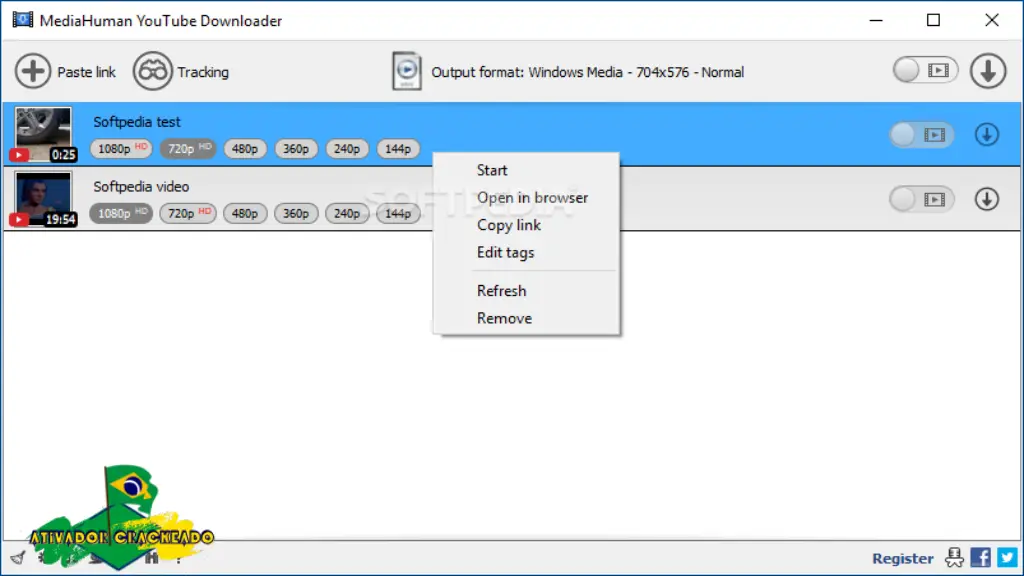Download the Softpedia video item with the arrow

987,199
